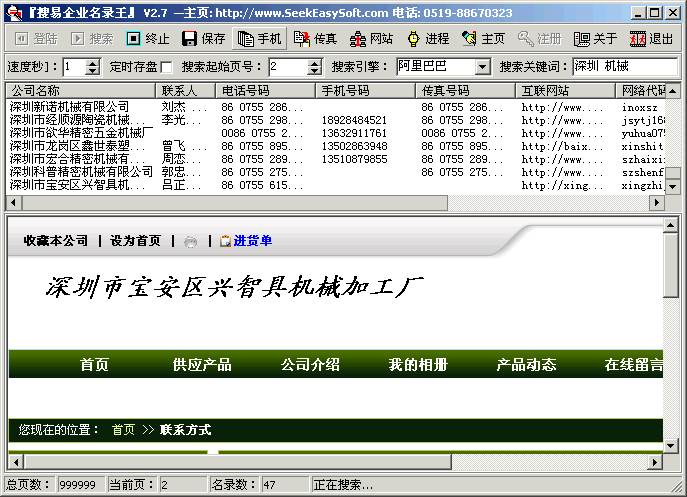Open the 网站 website toolbar icon
The image size is (687, 497).
pos(371,39)
